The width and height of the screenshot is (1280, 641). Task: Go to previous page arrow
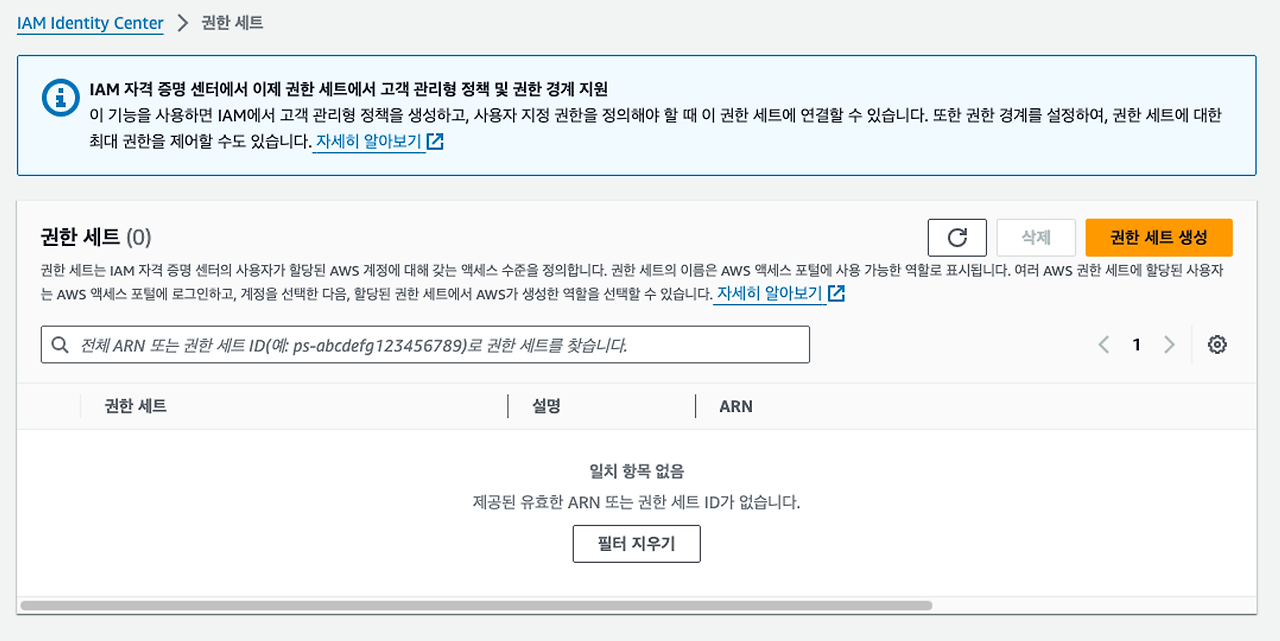tap(1104, 345)
